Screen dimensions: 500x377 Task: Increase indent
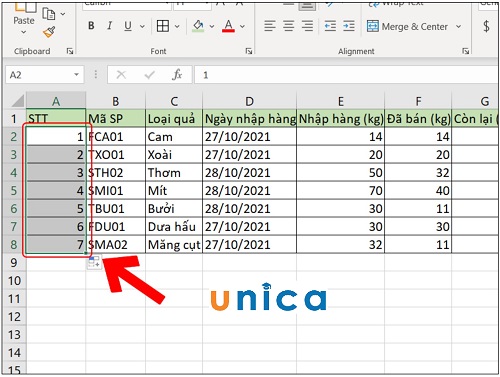click(x=349, y=26)
